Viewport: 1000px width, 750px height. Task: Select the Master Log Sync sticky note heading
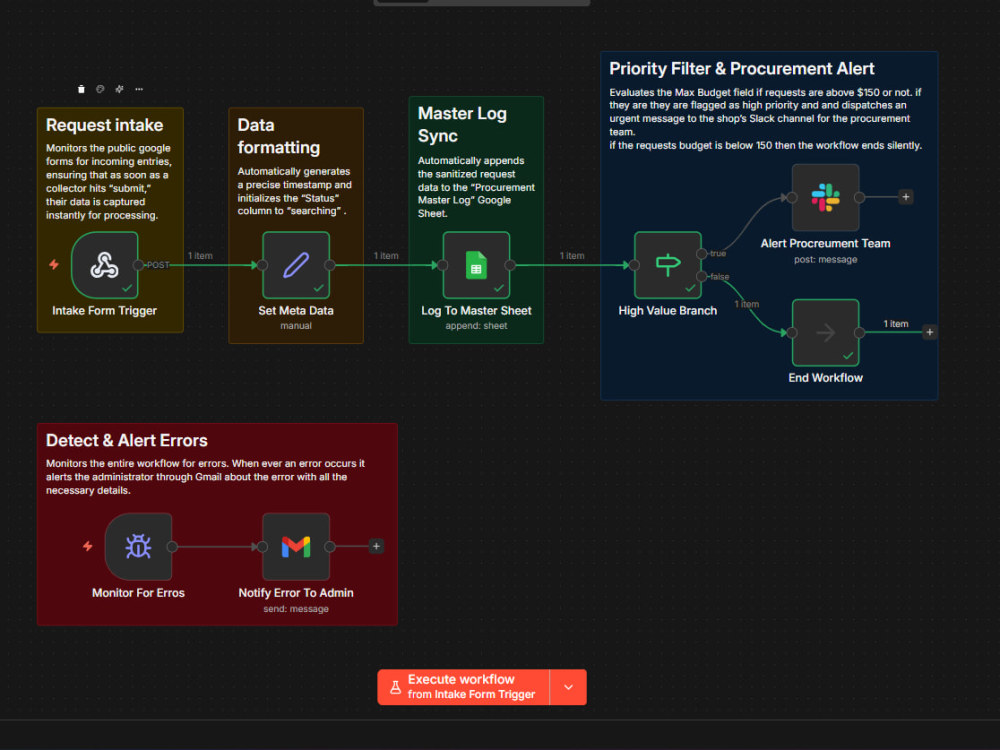point(462,124)
